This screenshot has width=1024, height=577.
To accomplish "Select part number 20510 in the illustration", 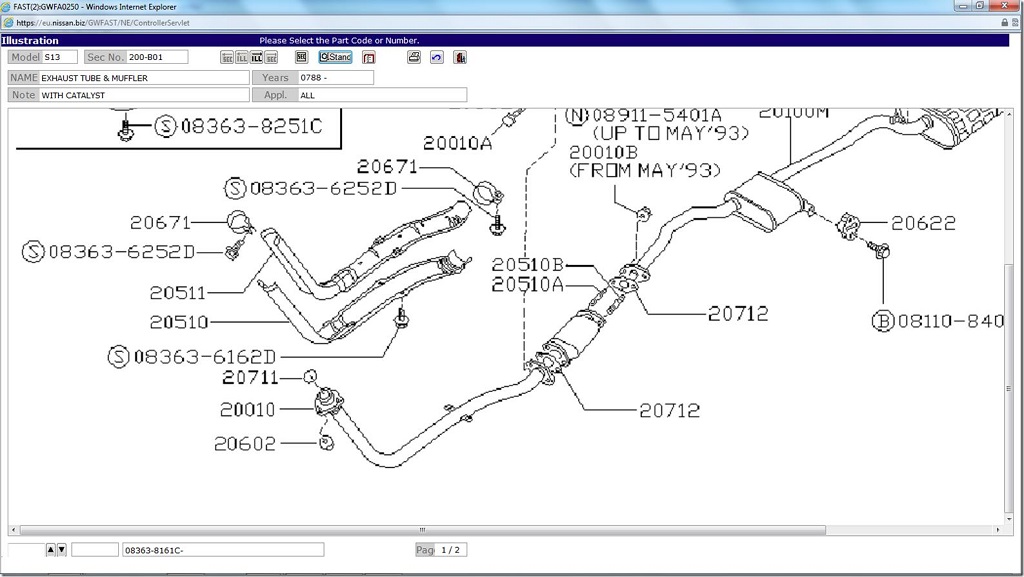I will [x=179, y=322].
